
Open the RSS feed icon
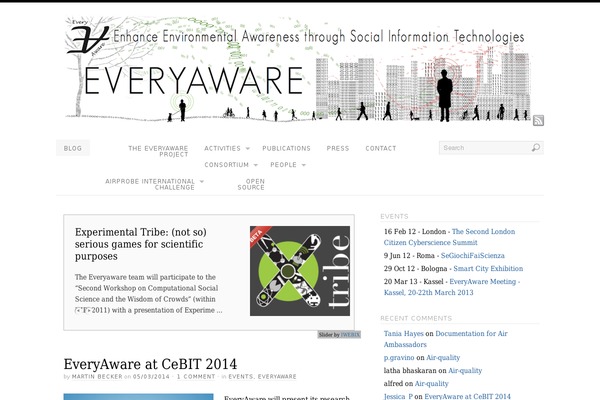click(538, 120)
